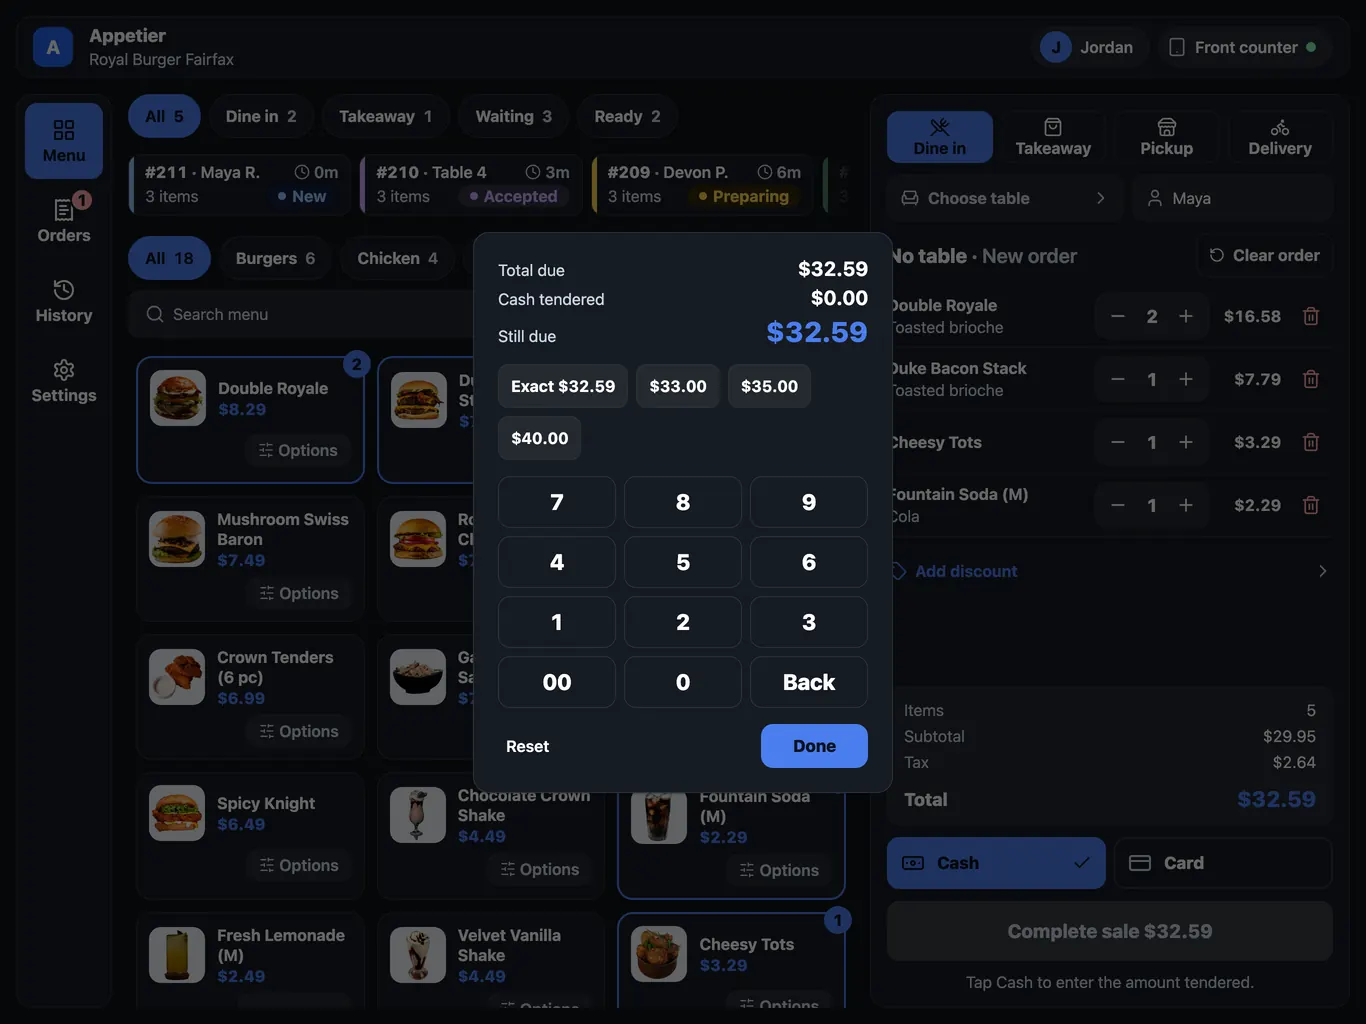Focus the Search menu field
The width and height of the screenshot is (1366, 1024).
[300, 314]
